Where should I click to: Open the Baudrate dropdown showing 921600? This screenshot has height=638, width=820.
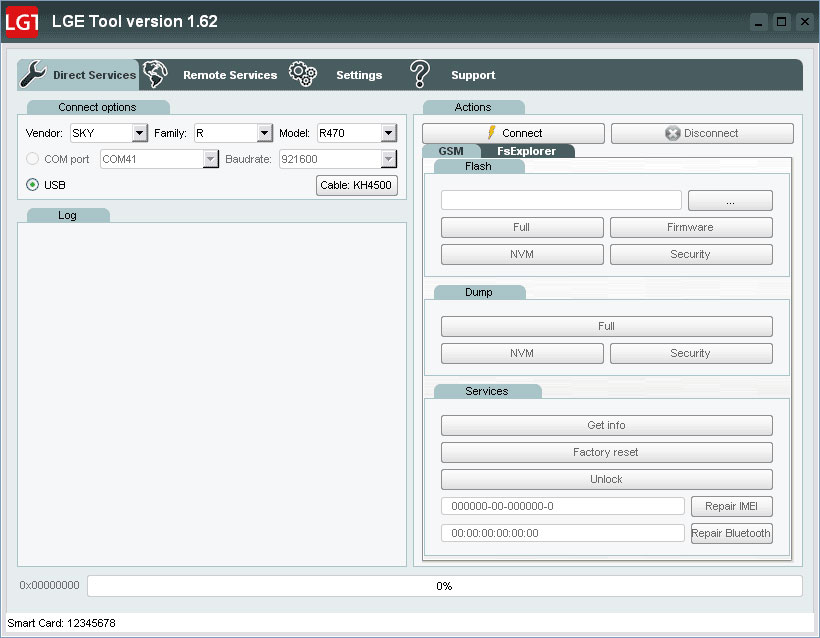pos(388,159)
